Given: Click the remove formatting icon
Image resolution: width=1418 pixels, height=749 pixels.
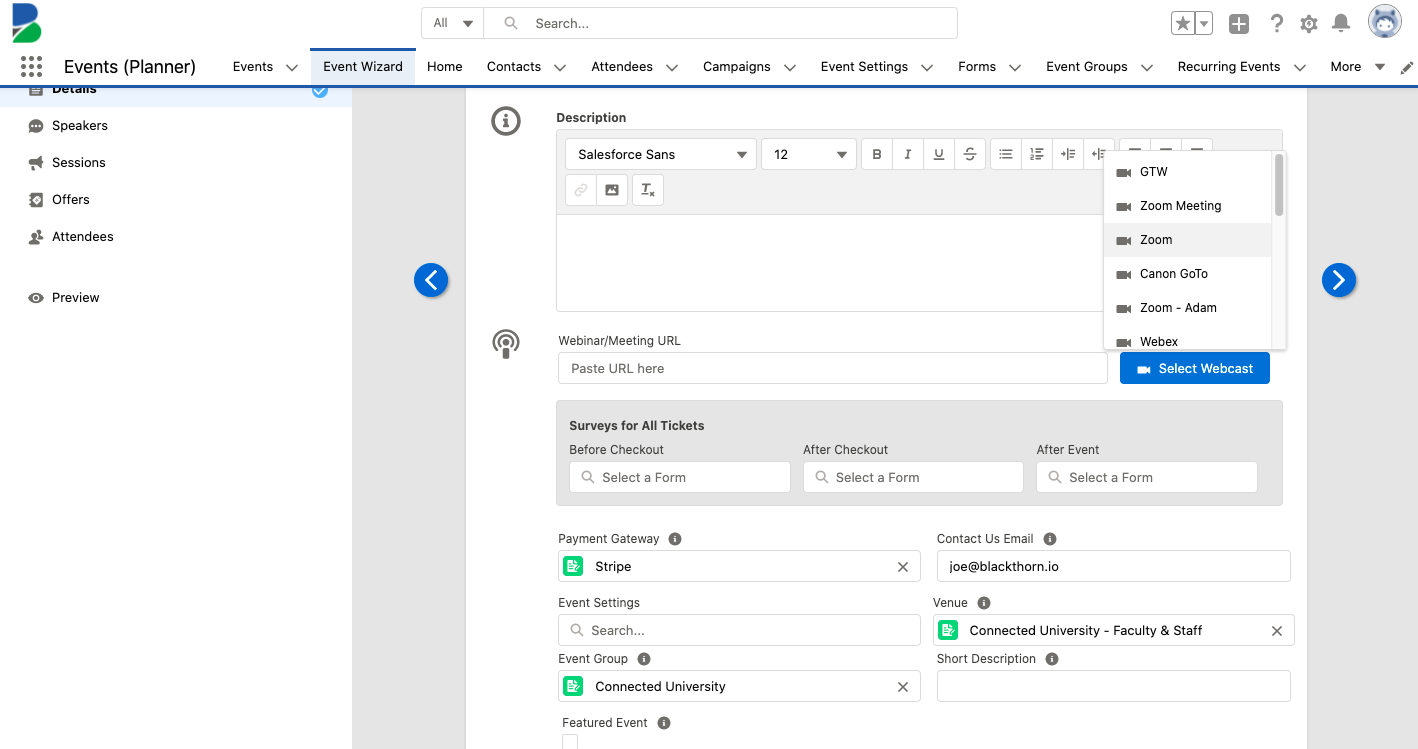Looking at the screenshot, I should tap(648, 190).
